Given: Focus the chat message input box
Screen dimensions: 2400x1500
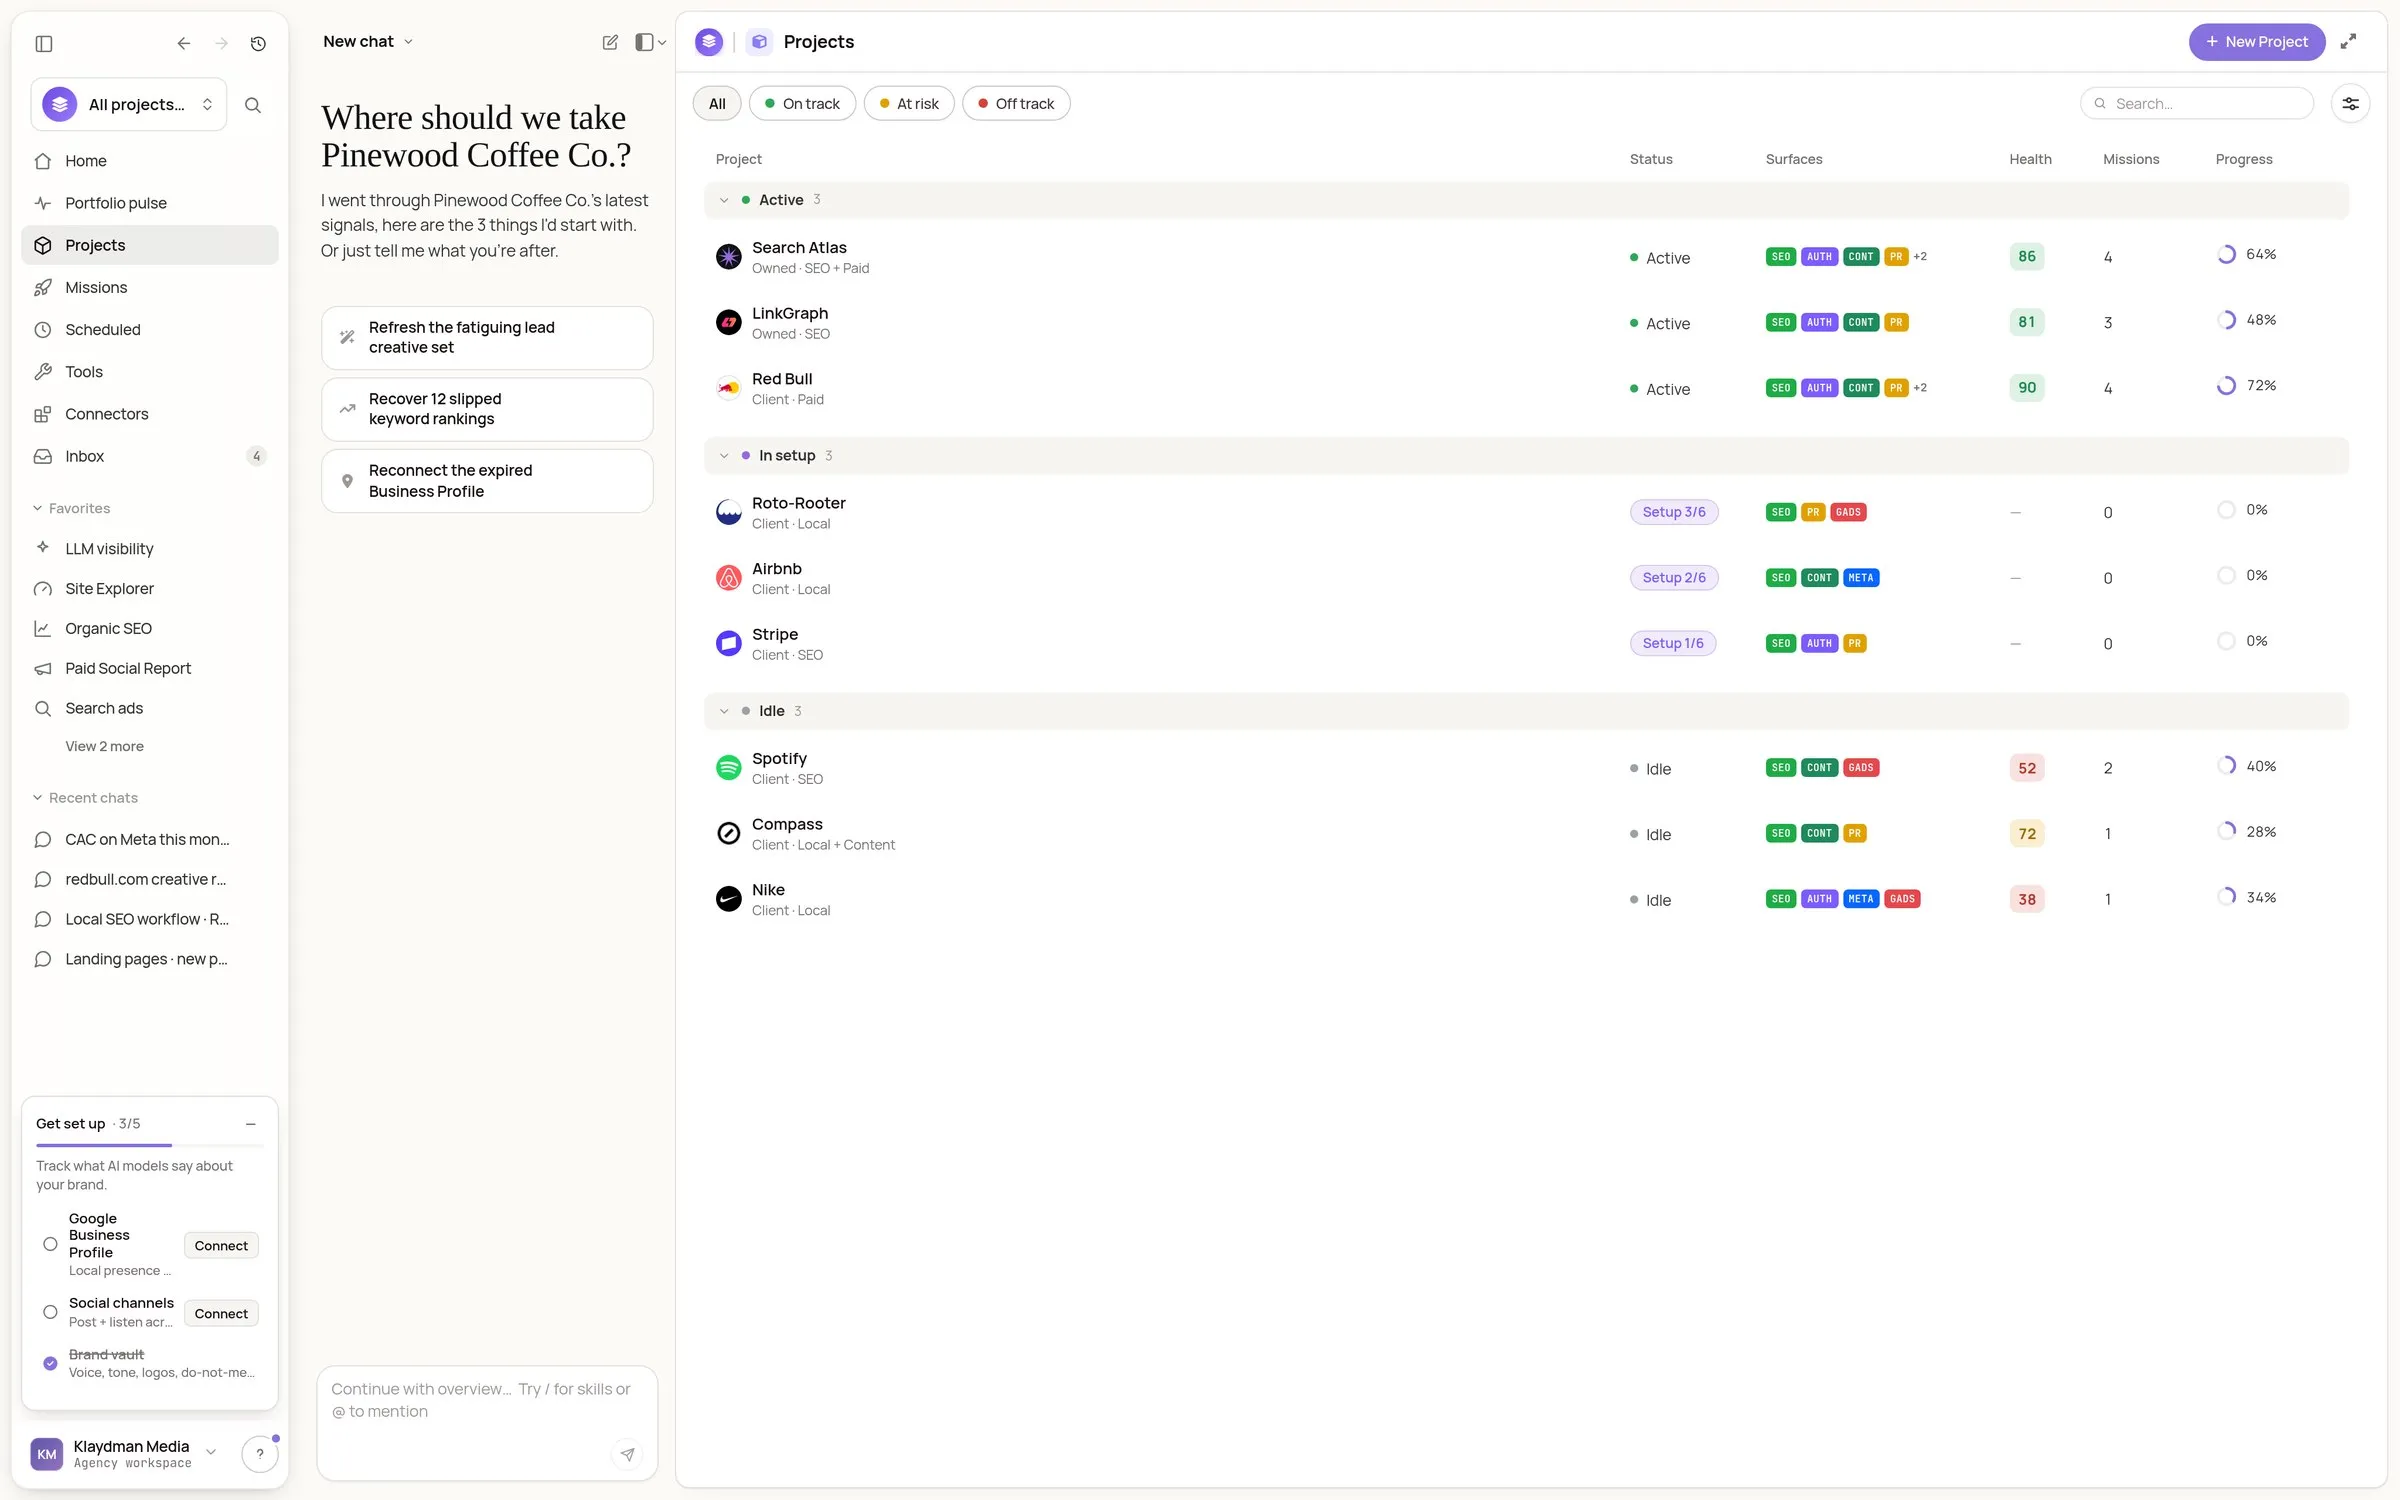Looking at the screenshot, I should coord(487,1423).
